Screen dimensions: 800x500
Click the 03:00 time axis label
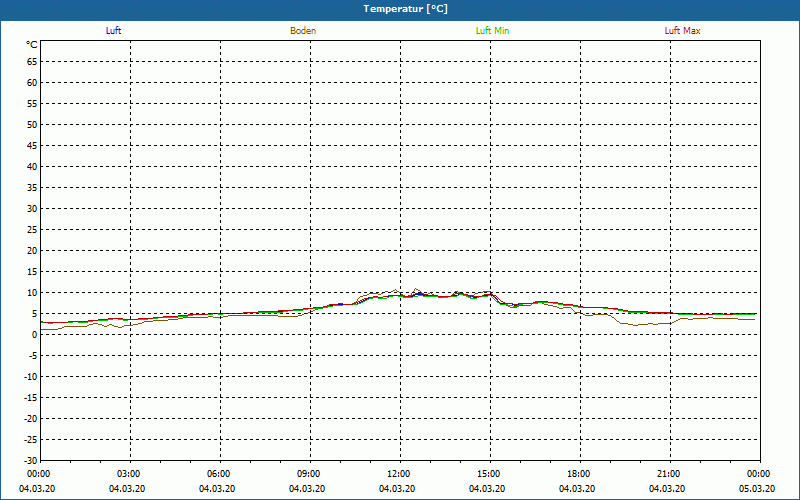[x=129, y=474]
